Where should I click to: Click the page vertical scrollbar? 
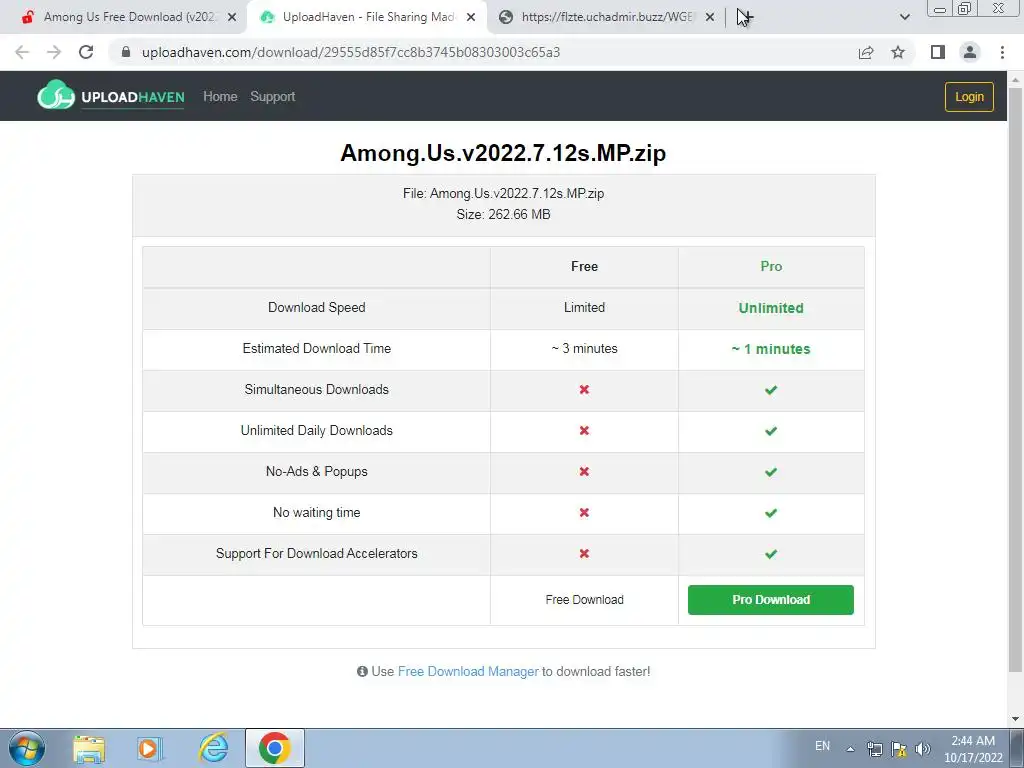[x=1016, y=379]
